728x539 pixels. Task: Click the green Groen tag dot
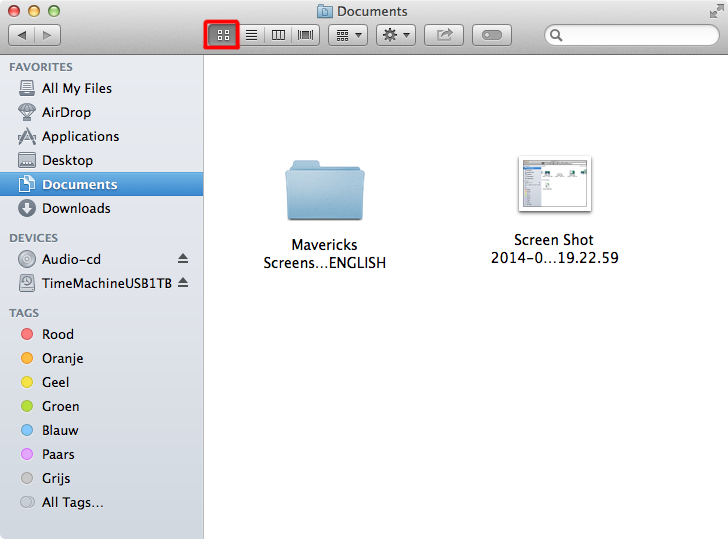coord(27,406)
